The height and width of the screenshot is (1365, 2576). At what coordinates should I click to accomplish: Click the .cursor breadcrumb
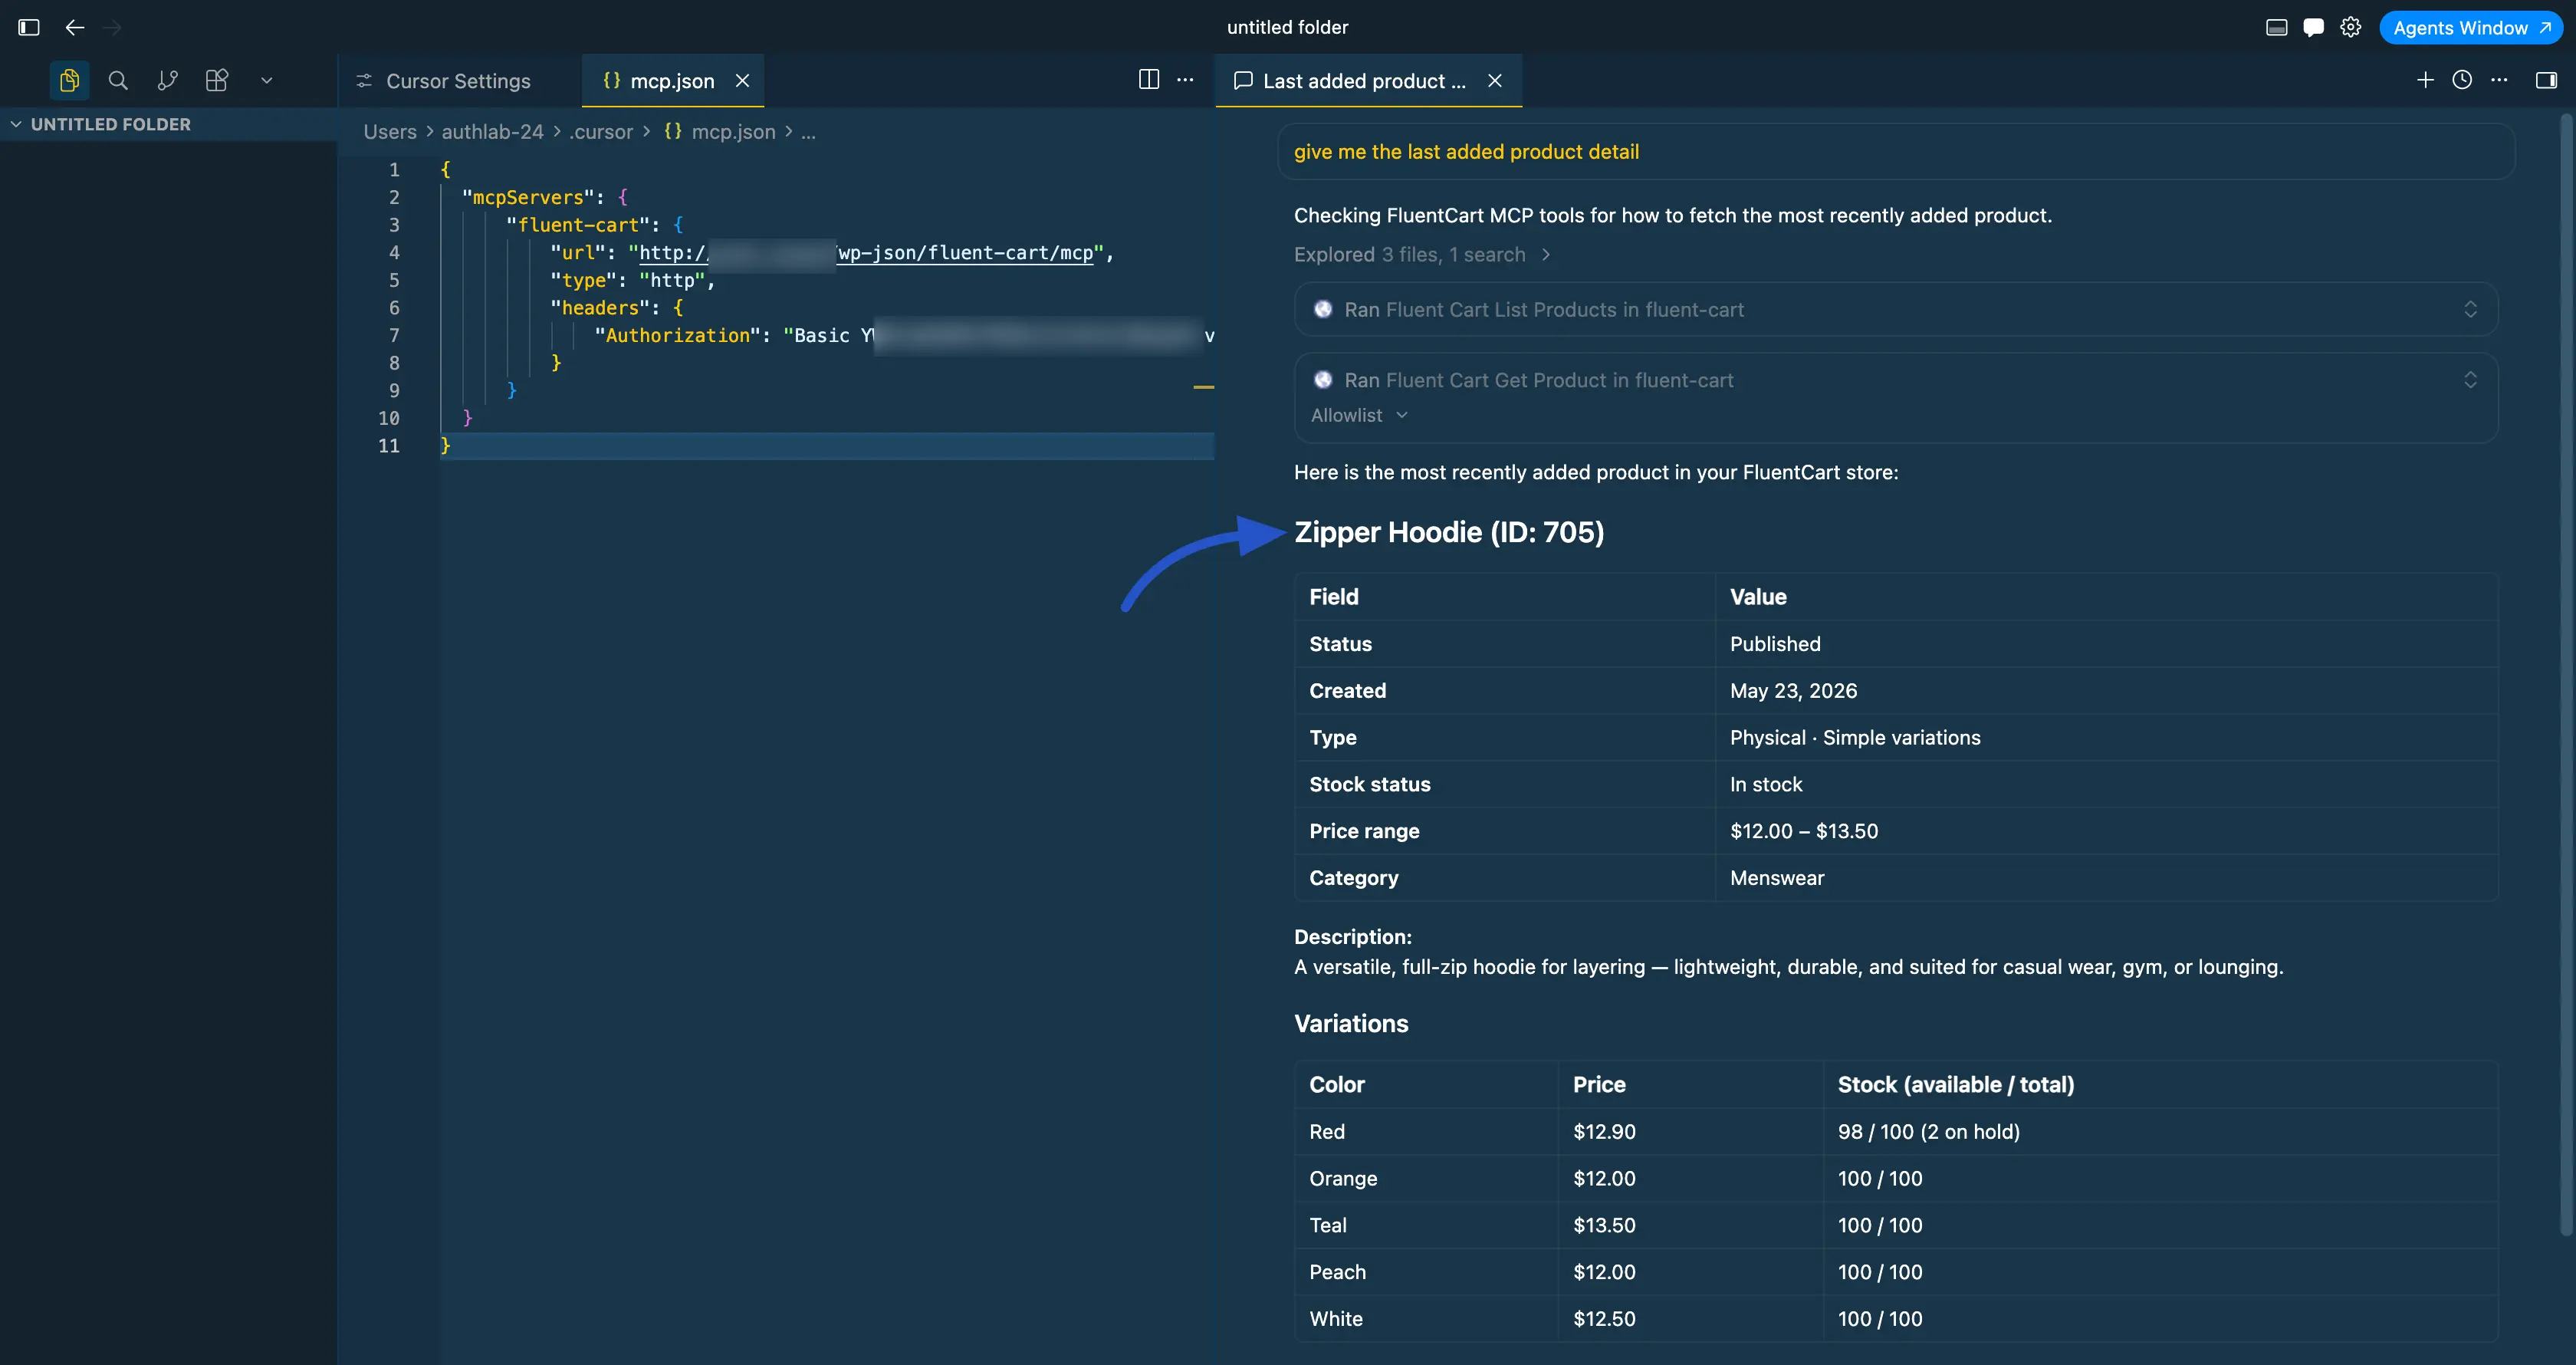(x=601, y=132)
